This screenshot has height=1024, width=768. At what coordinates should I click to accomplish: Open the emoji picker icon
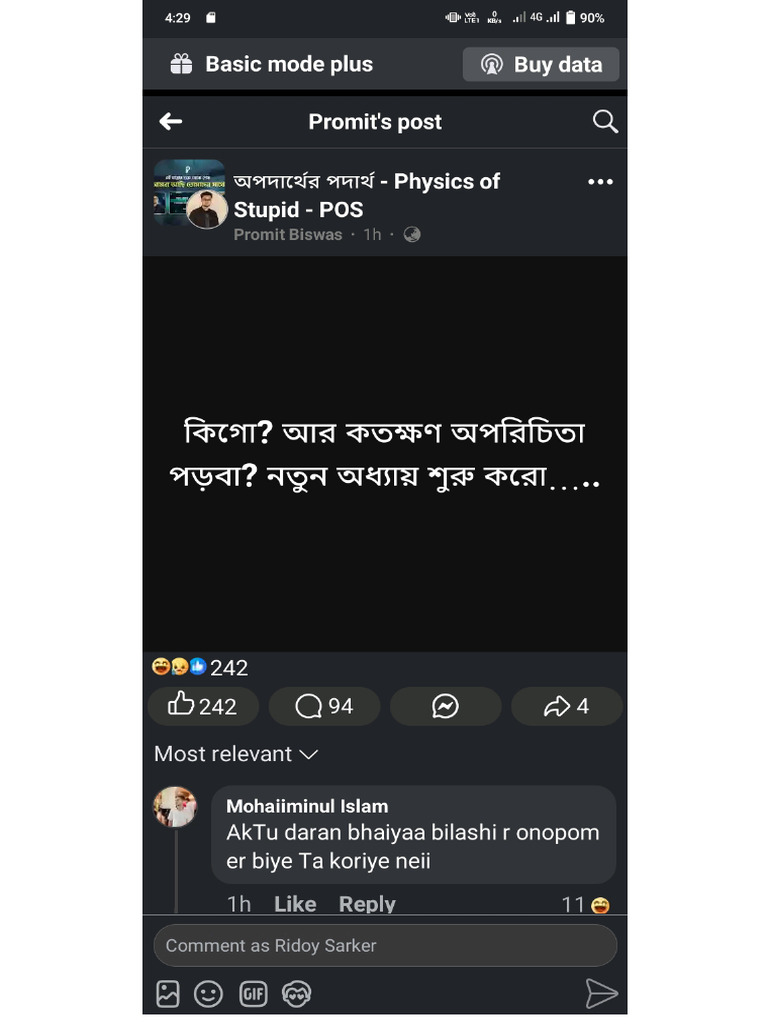[x=208, y=993]
